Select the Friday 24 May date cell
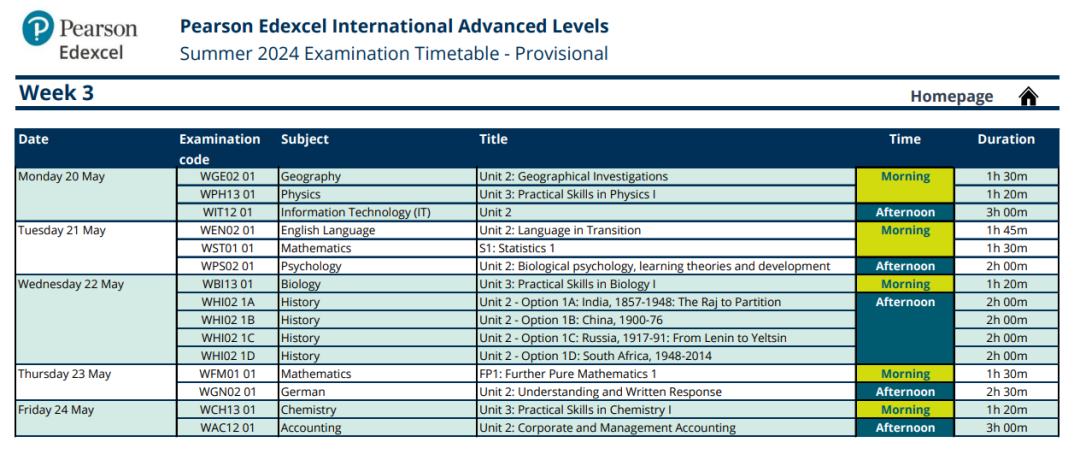 96,419
